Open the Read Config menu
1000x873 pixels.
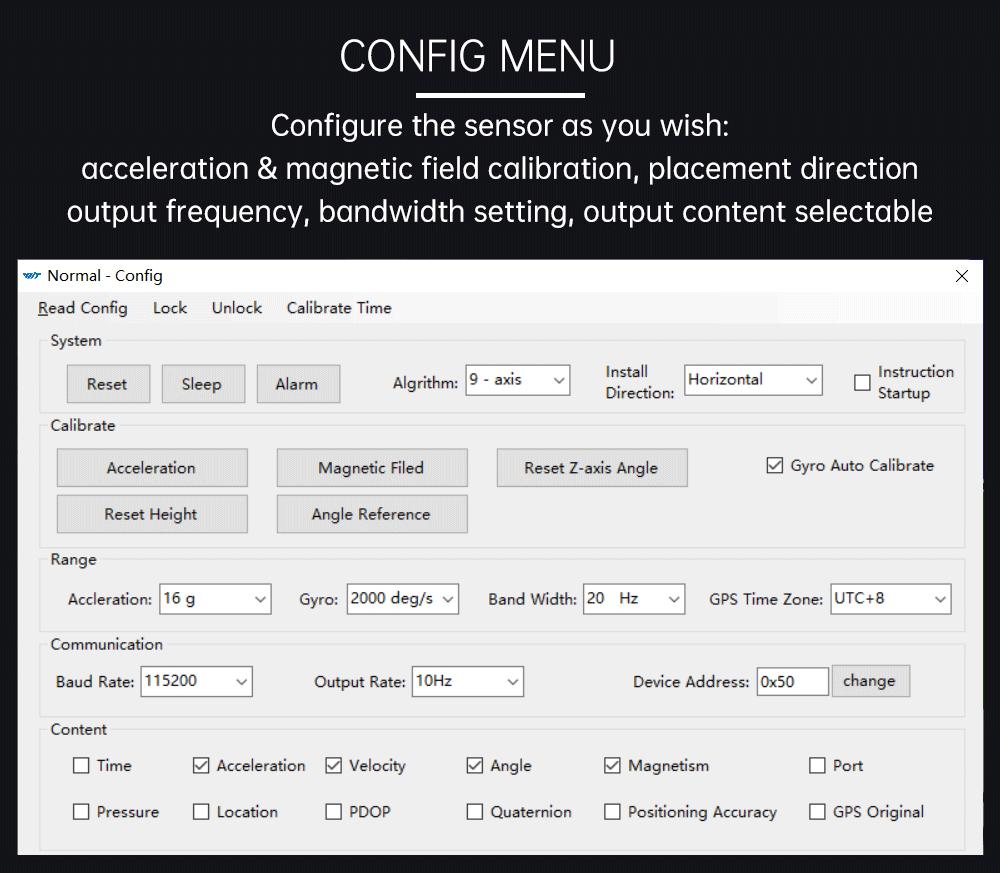coord(83,308)
